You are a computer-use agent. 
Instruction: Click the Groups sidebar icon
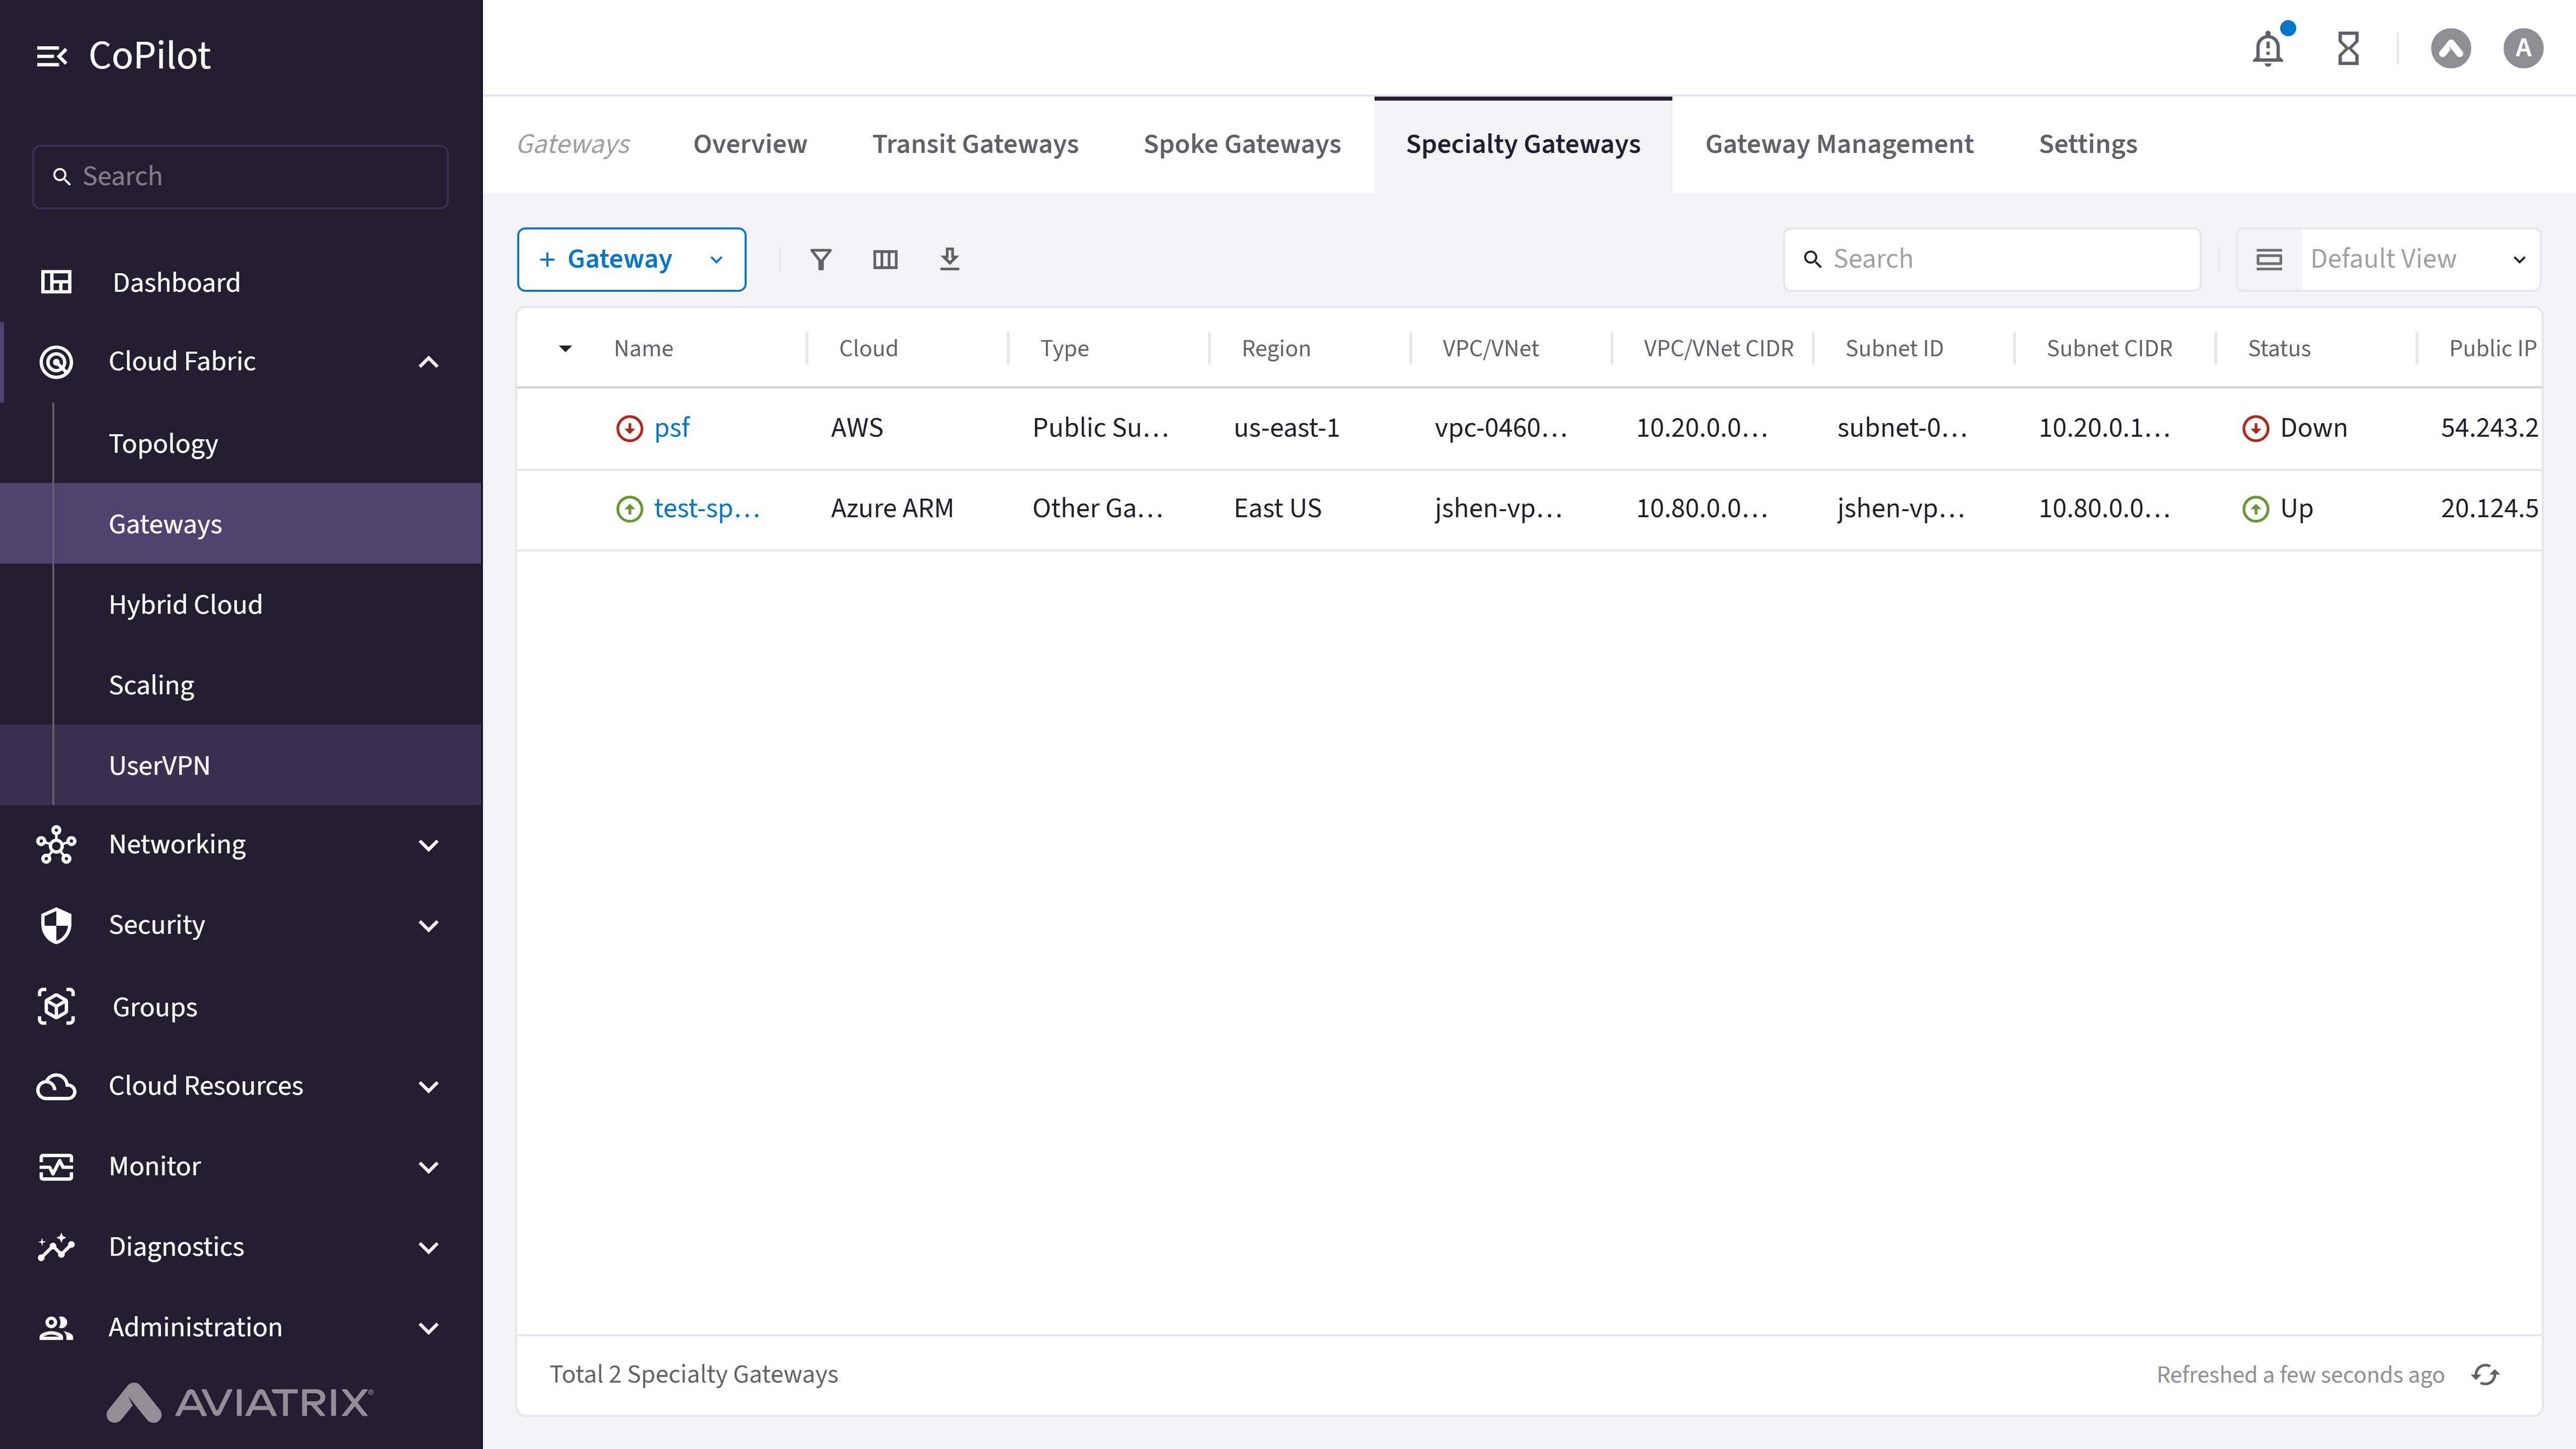coord(56,1006)
